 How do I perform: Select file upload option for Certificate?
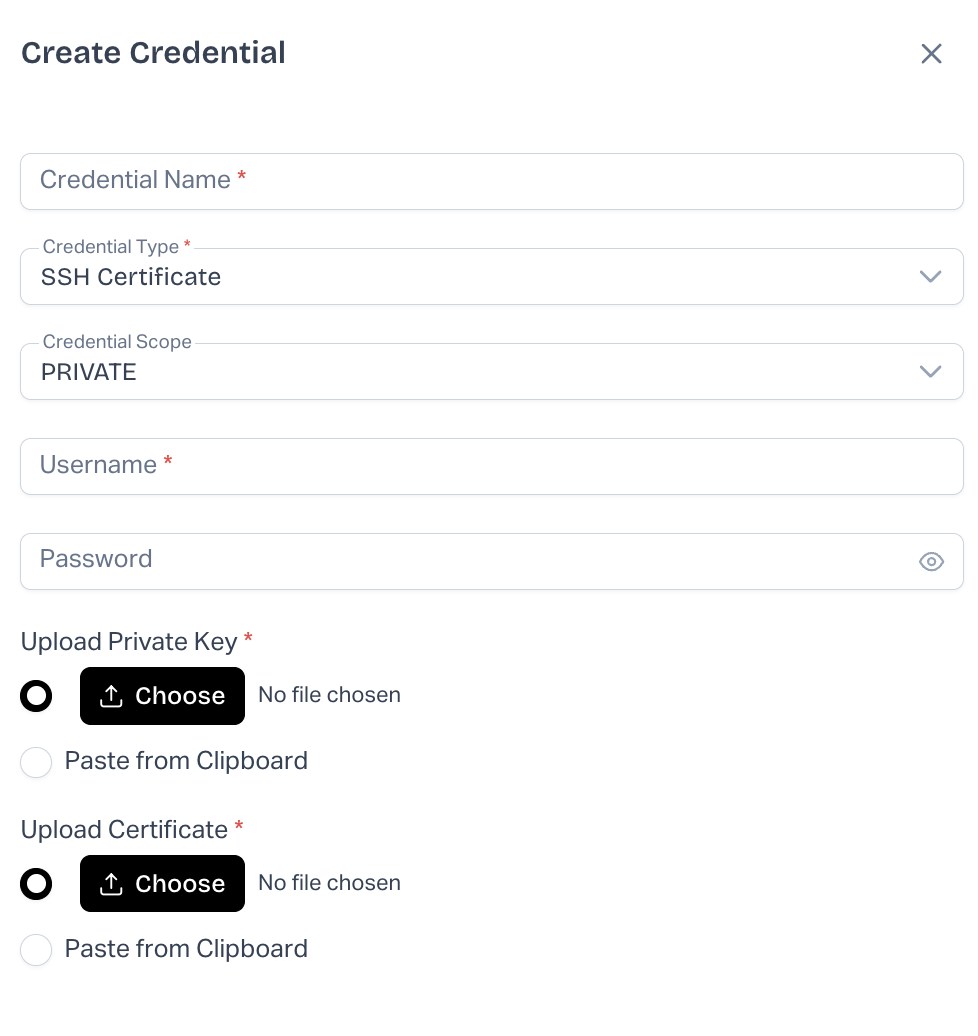[36, 884]
